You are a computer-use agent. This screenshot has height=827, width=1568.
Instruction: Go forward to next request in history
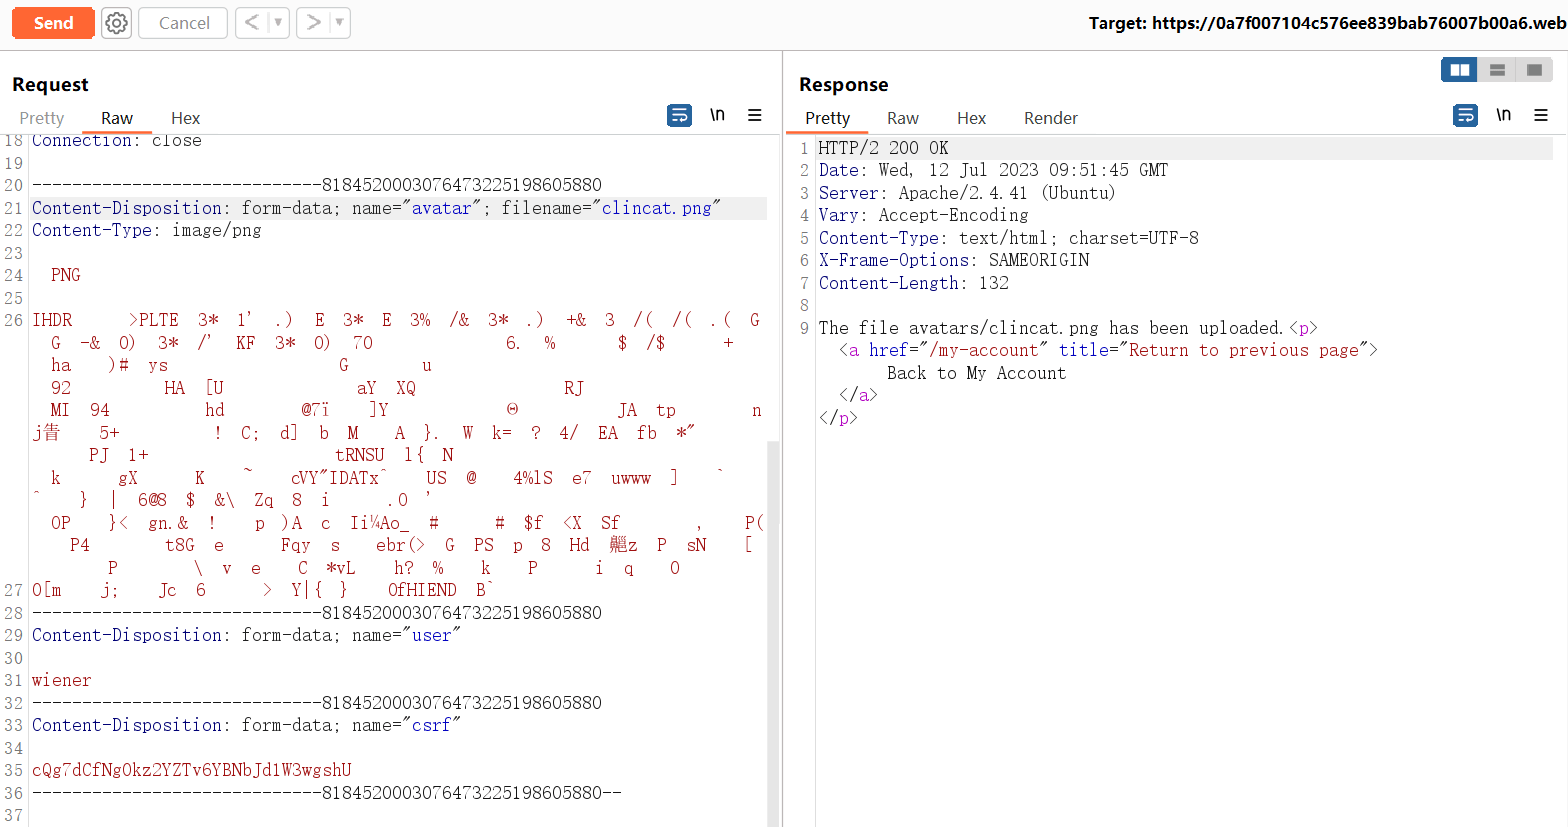tap(314, 23)
